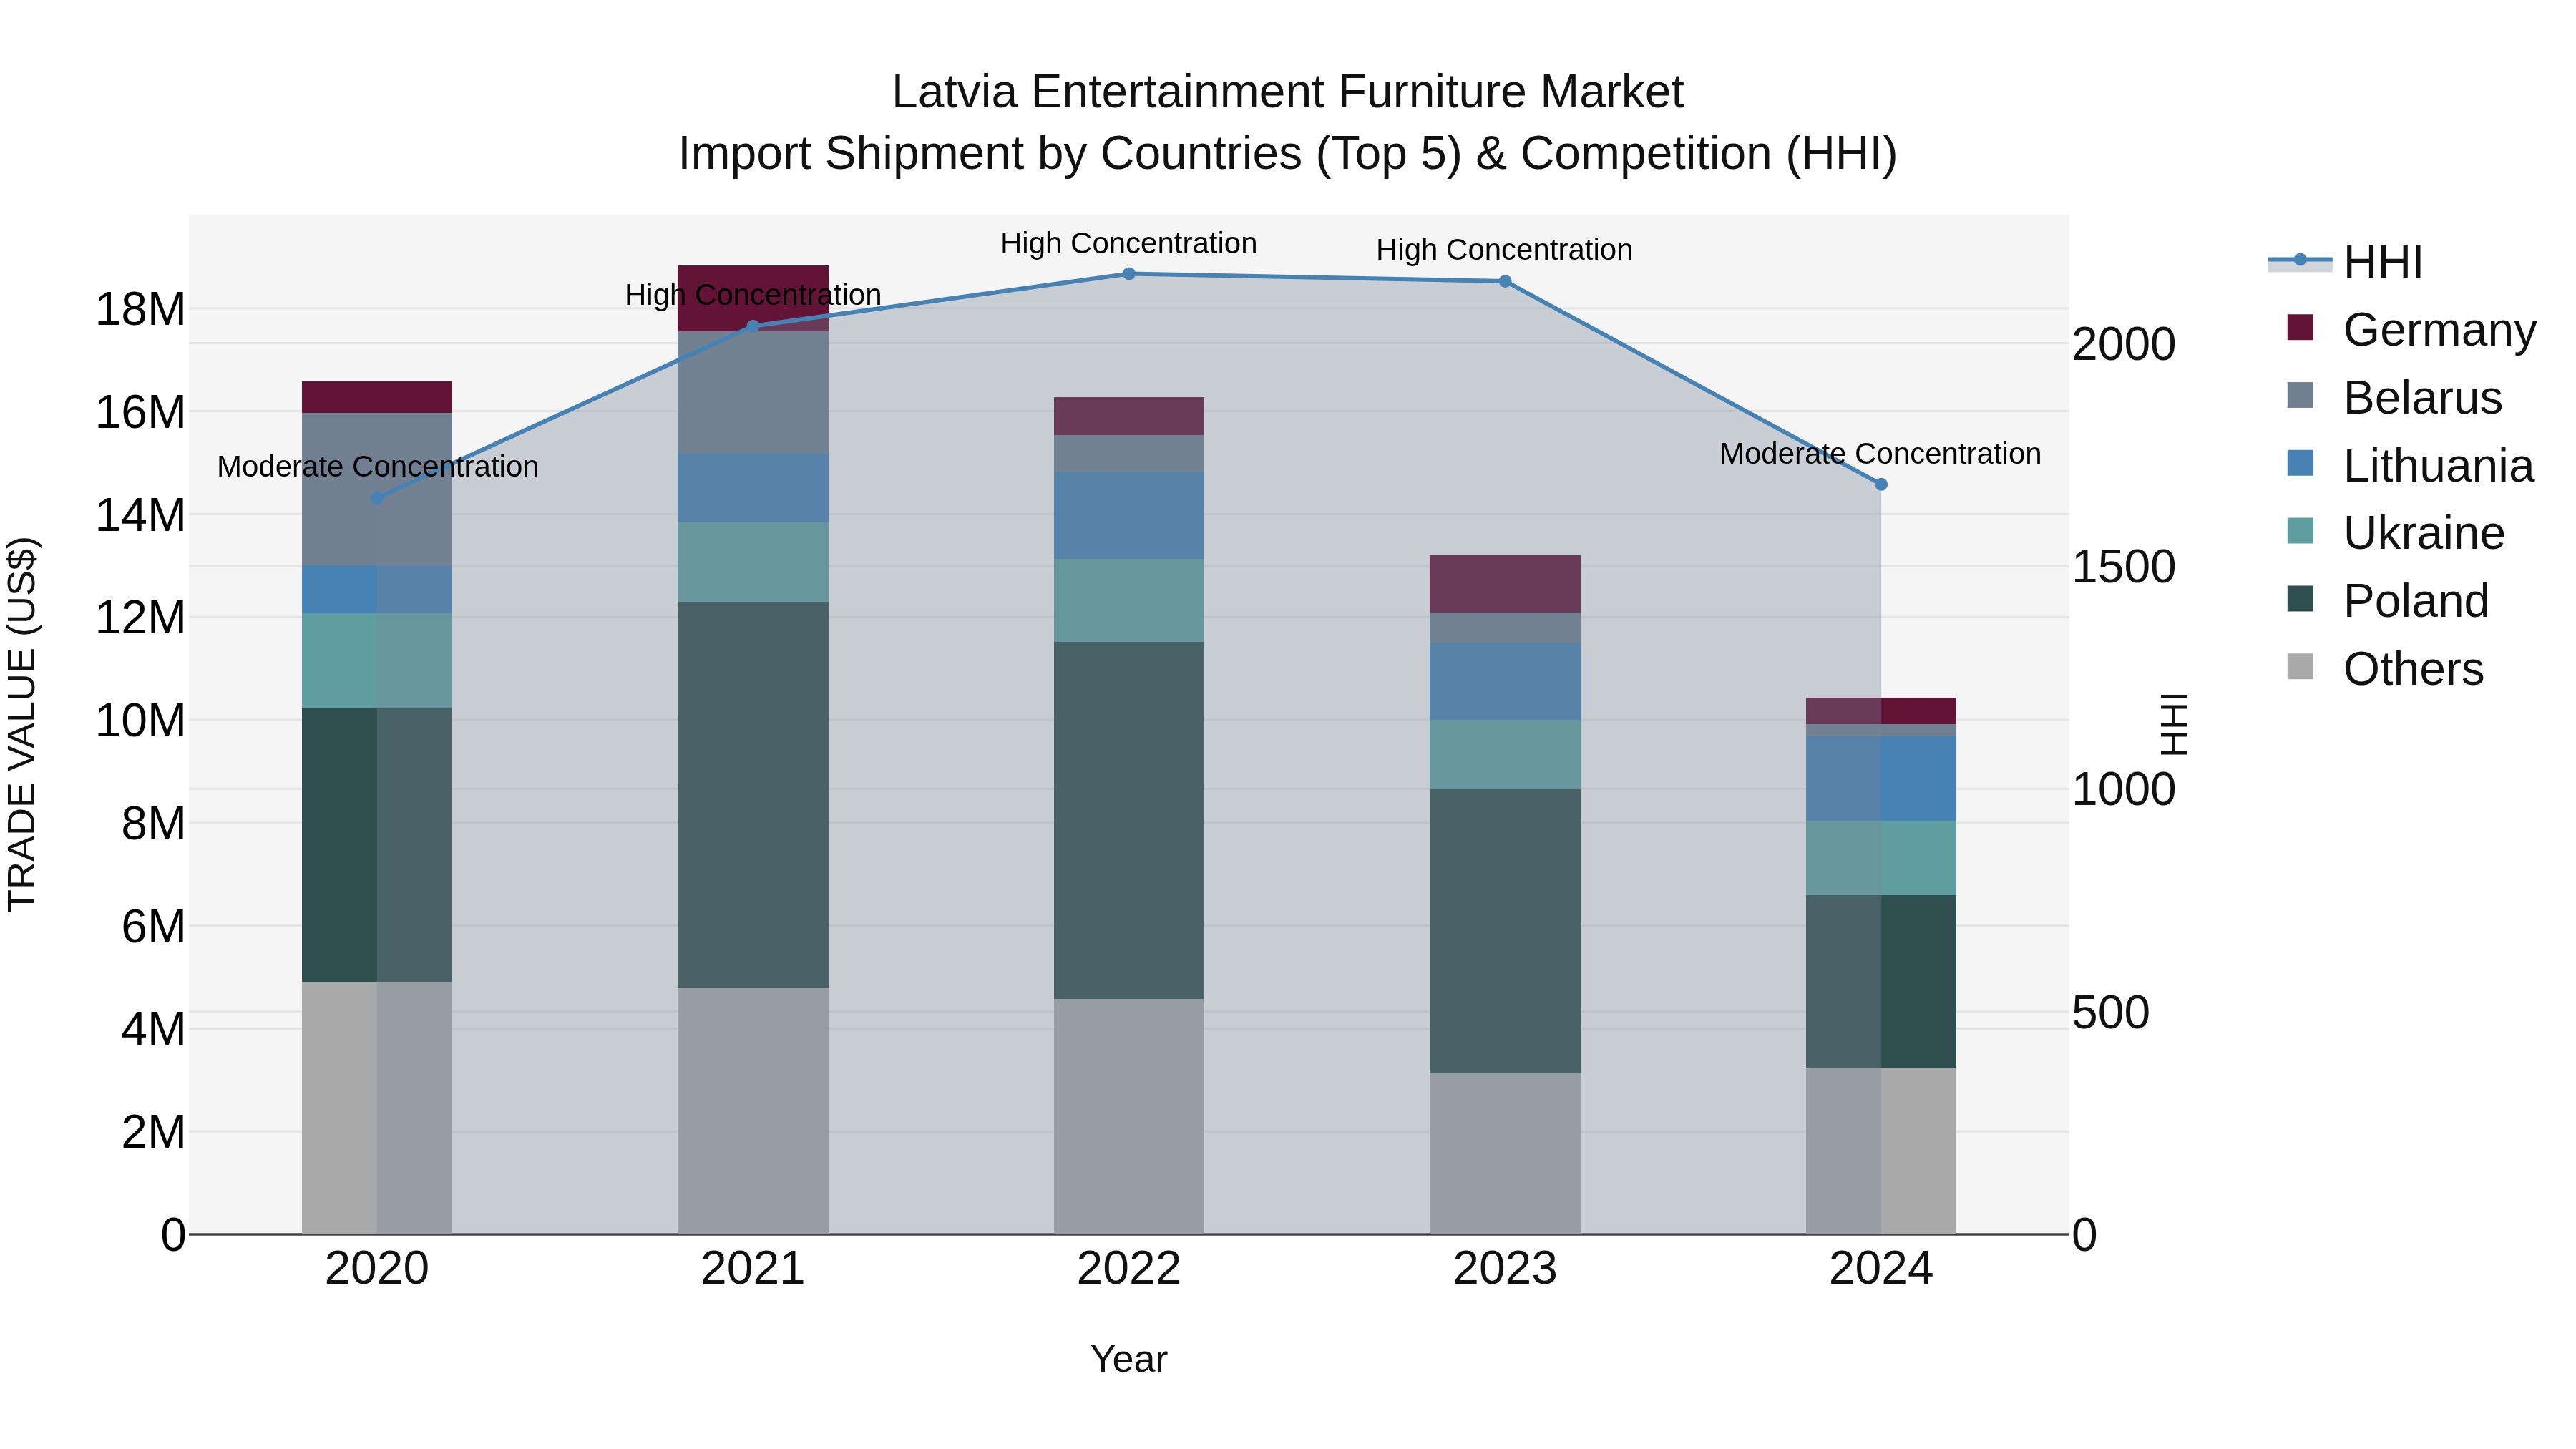Click the HHI legend line marker icon
The height and width of the screenshot is (1449, 2576).
[x=2300, y=260]
